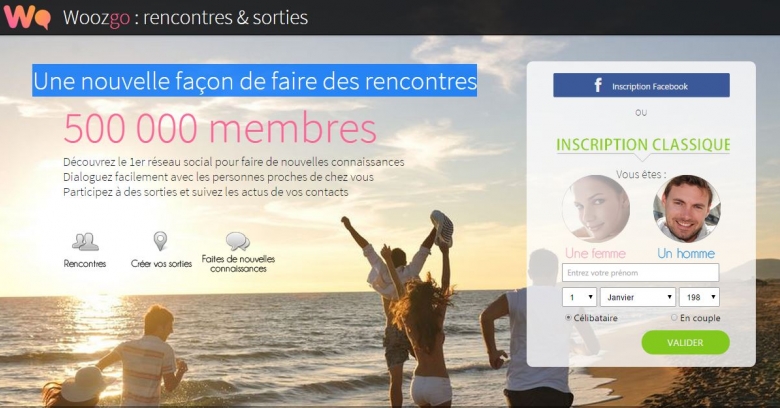Click the Un homme label

coord(686,253)
